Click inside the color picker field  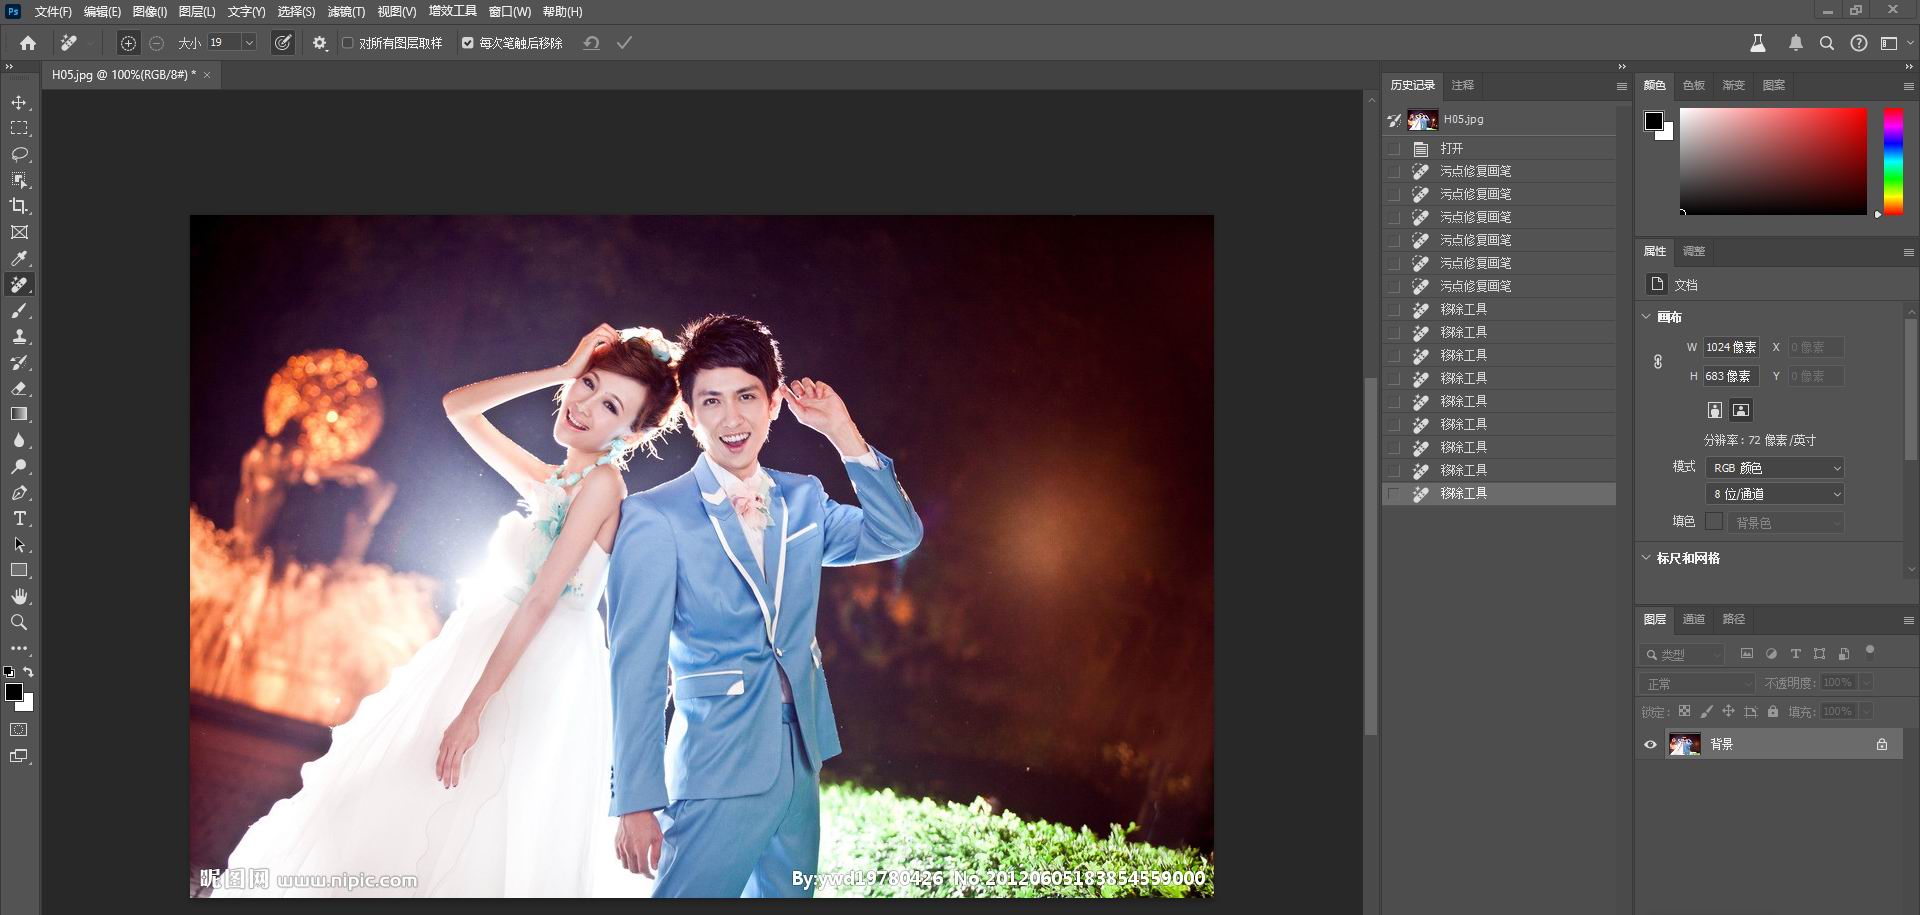(x=1773, y=160)
